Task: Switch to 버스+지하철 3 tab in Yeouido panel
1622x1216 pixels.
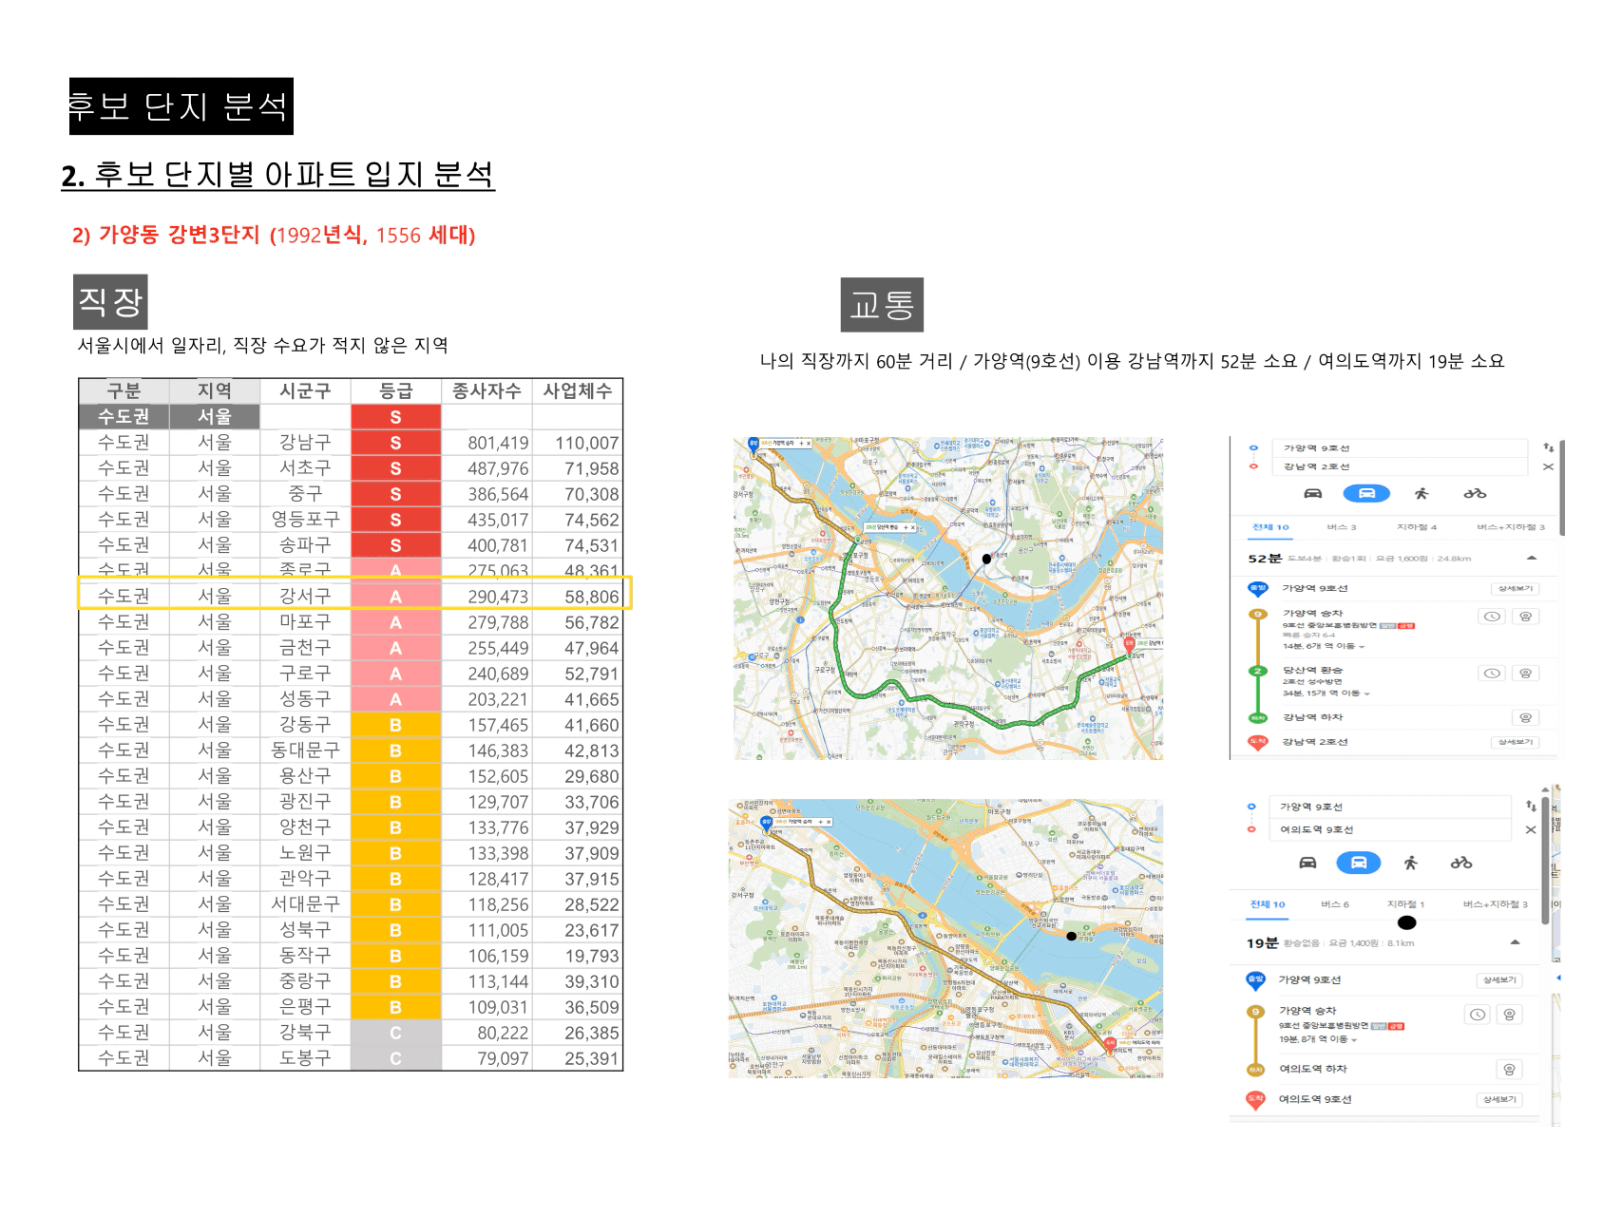Action: point(1495,904)
